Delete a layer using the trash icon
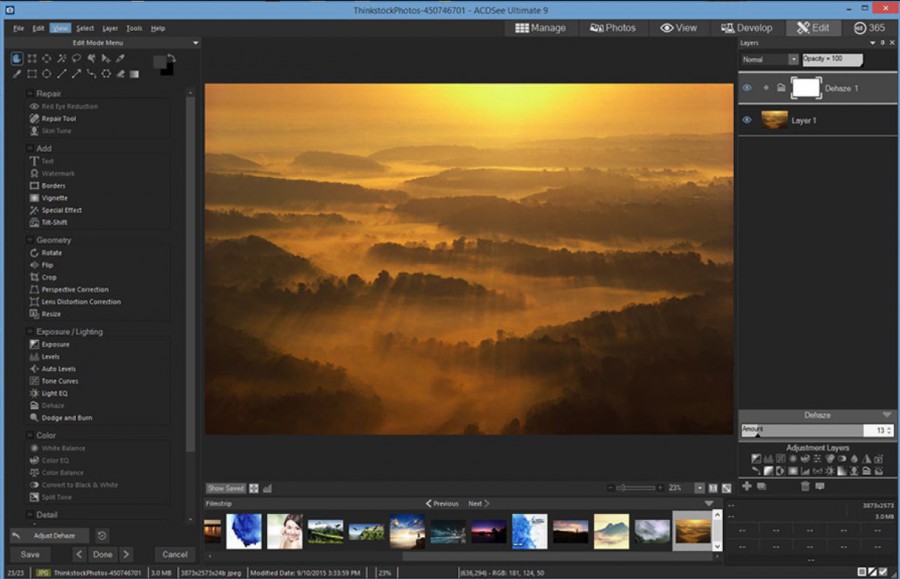This screenshot has width=900, height=579. [x=805, y=484]
